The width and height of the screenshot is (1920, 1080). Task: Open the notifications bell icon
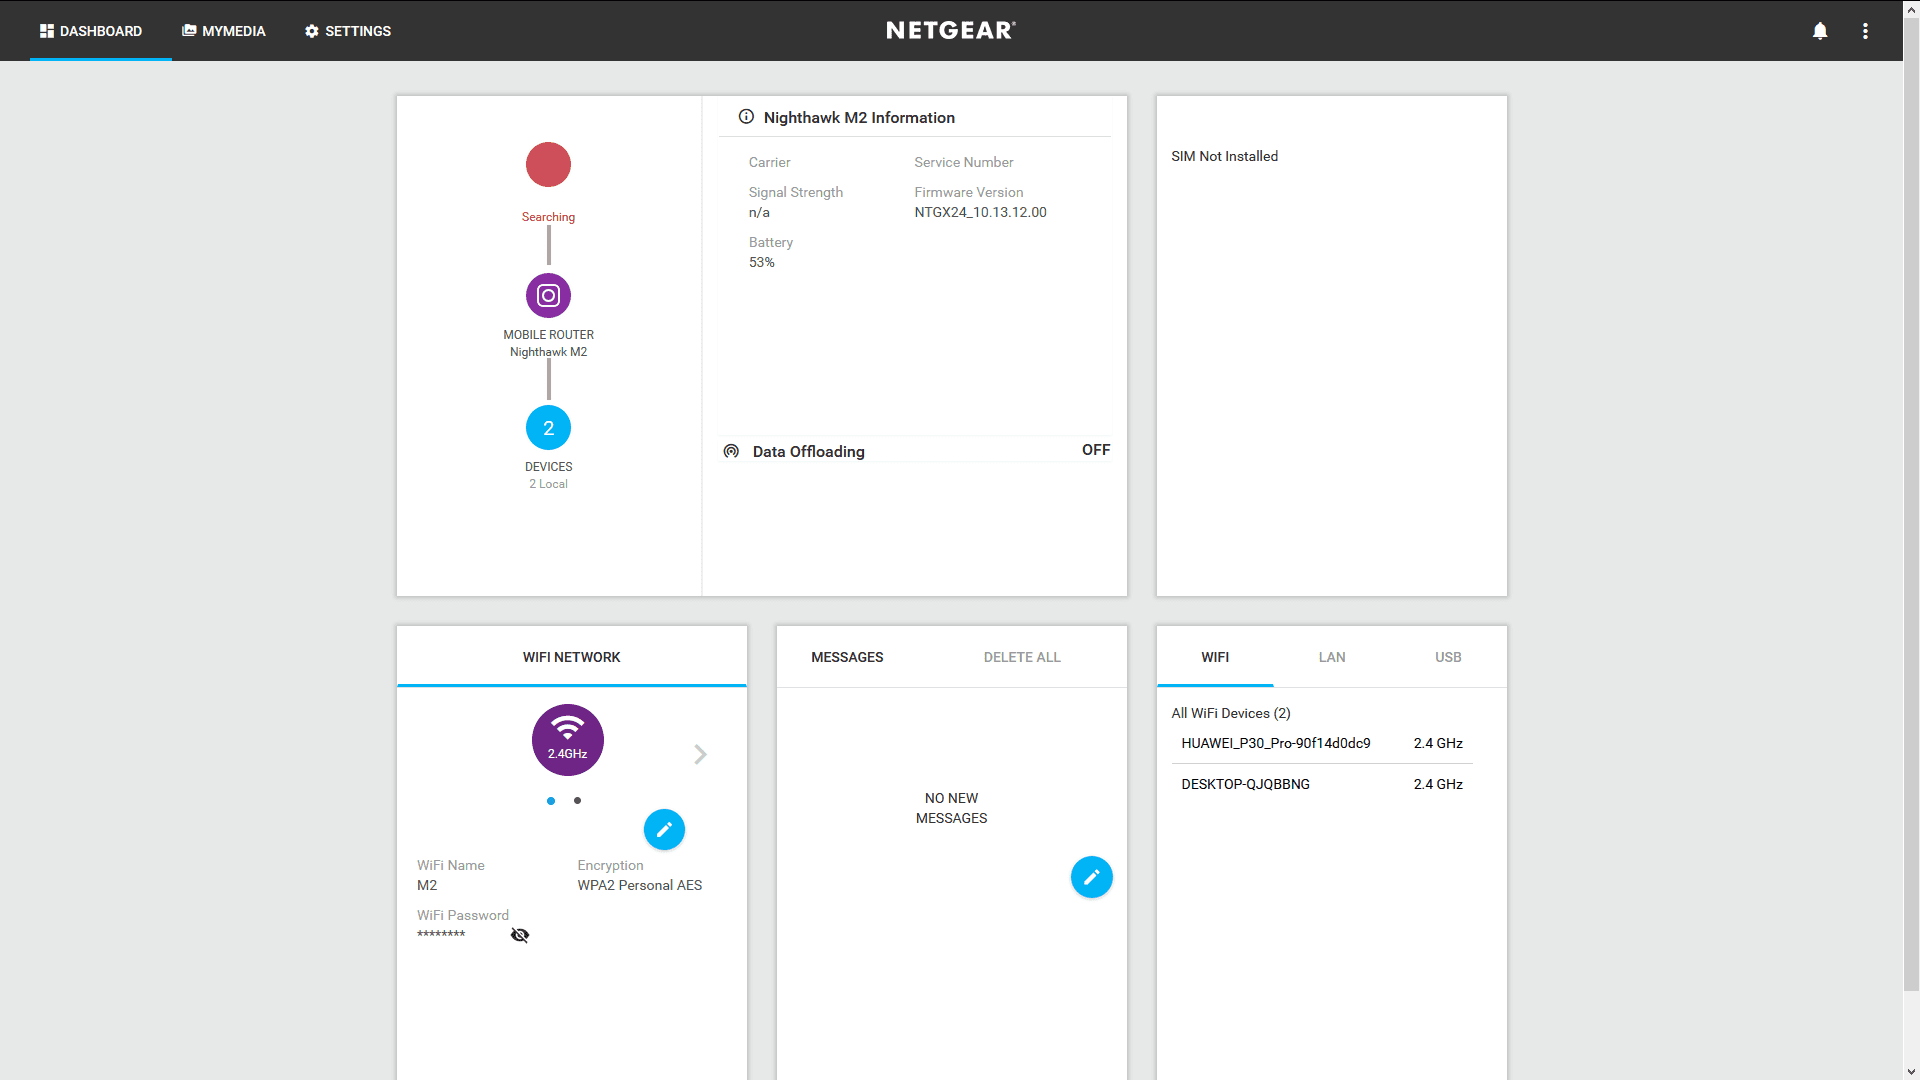pos(1820,31)
